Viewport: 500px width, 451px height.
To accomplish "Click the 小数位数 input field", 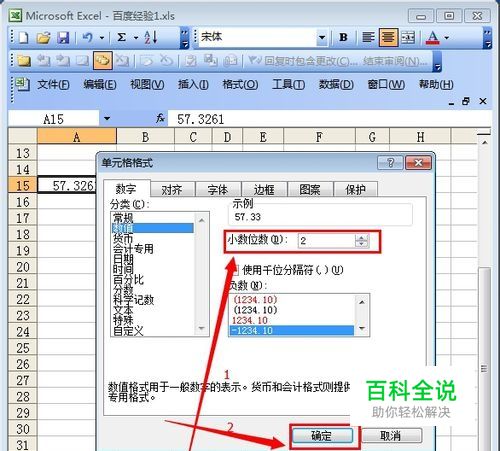I will pos(326,240).
